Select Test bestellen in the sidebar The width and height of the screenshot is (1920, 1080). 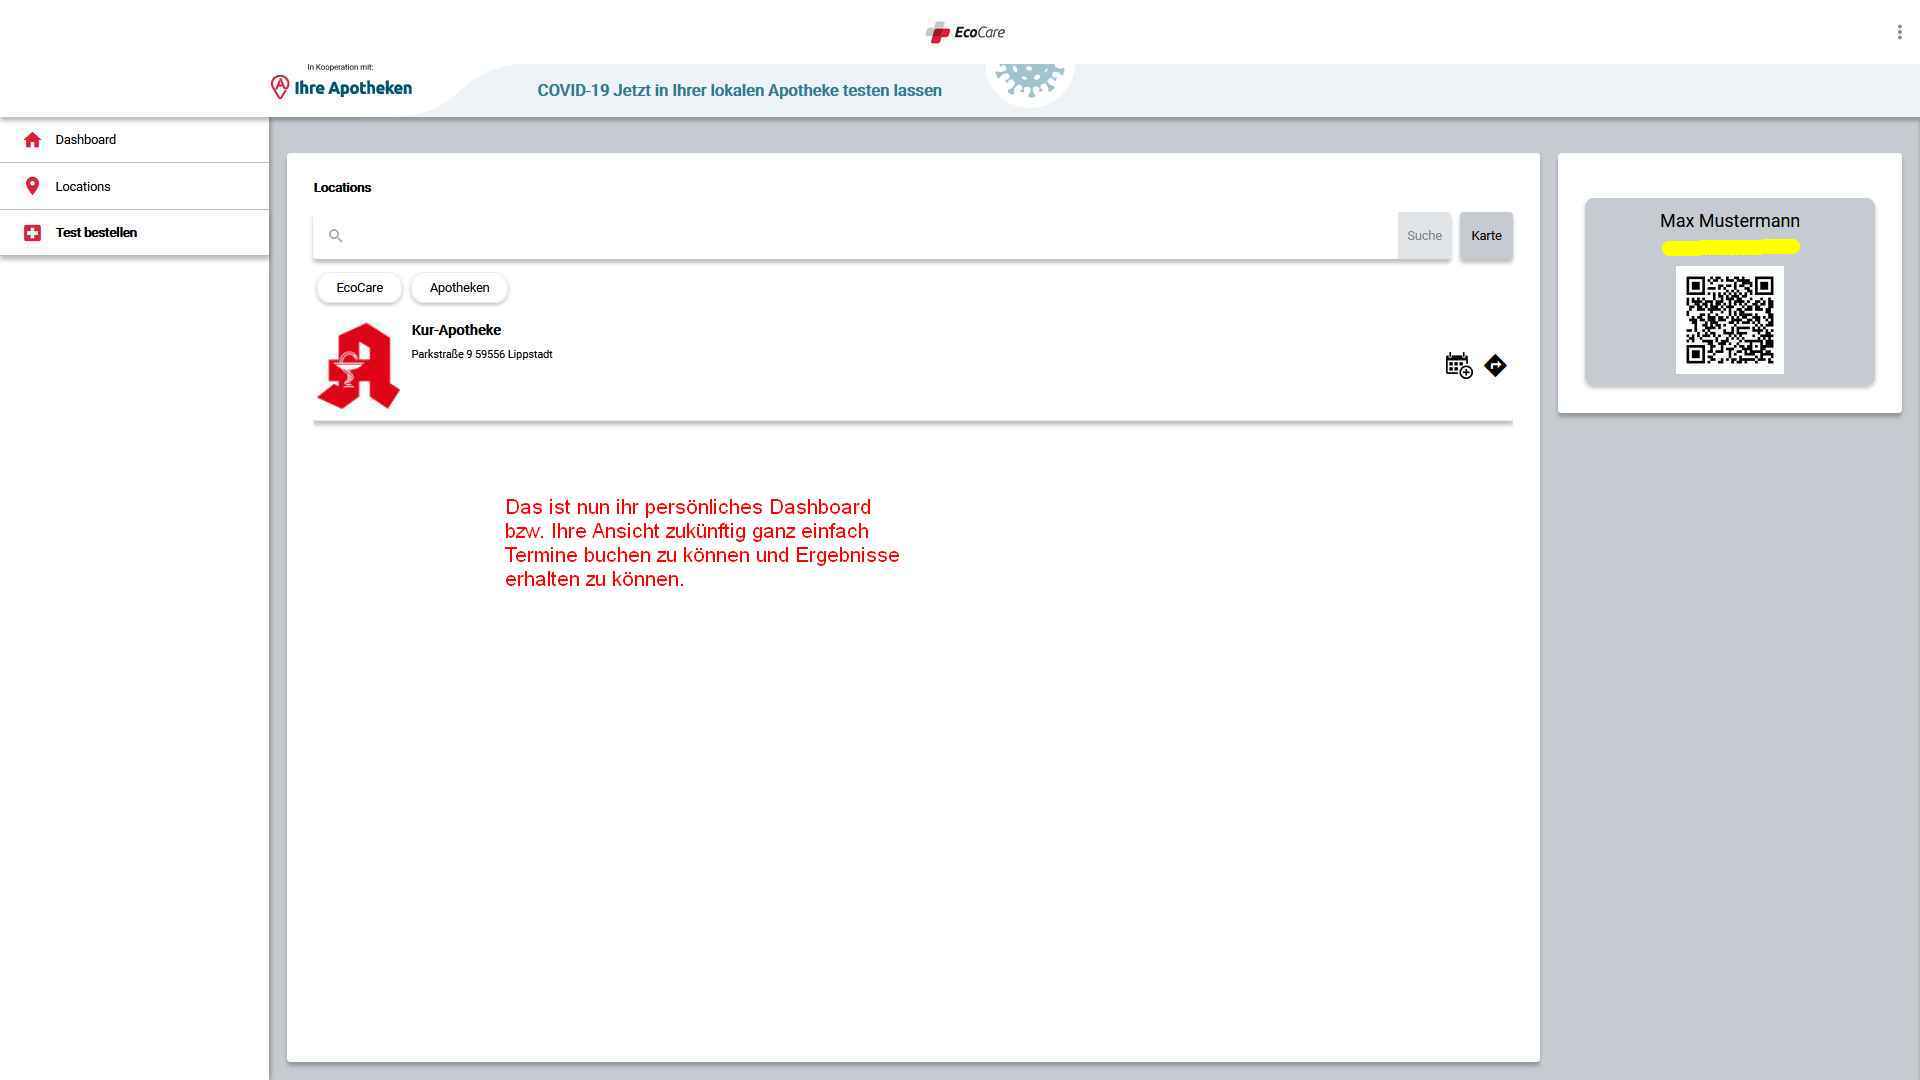pos(96,233)
